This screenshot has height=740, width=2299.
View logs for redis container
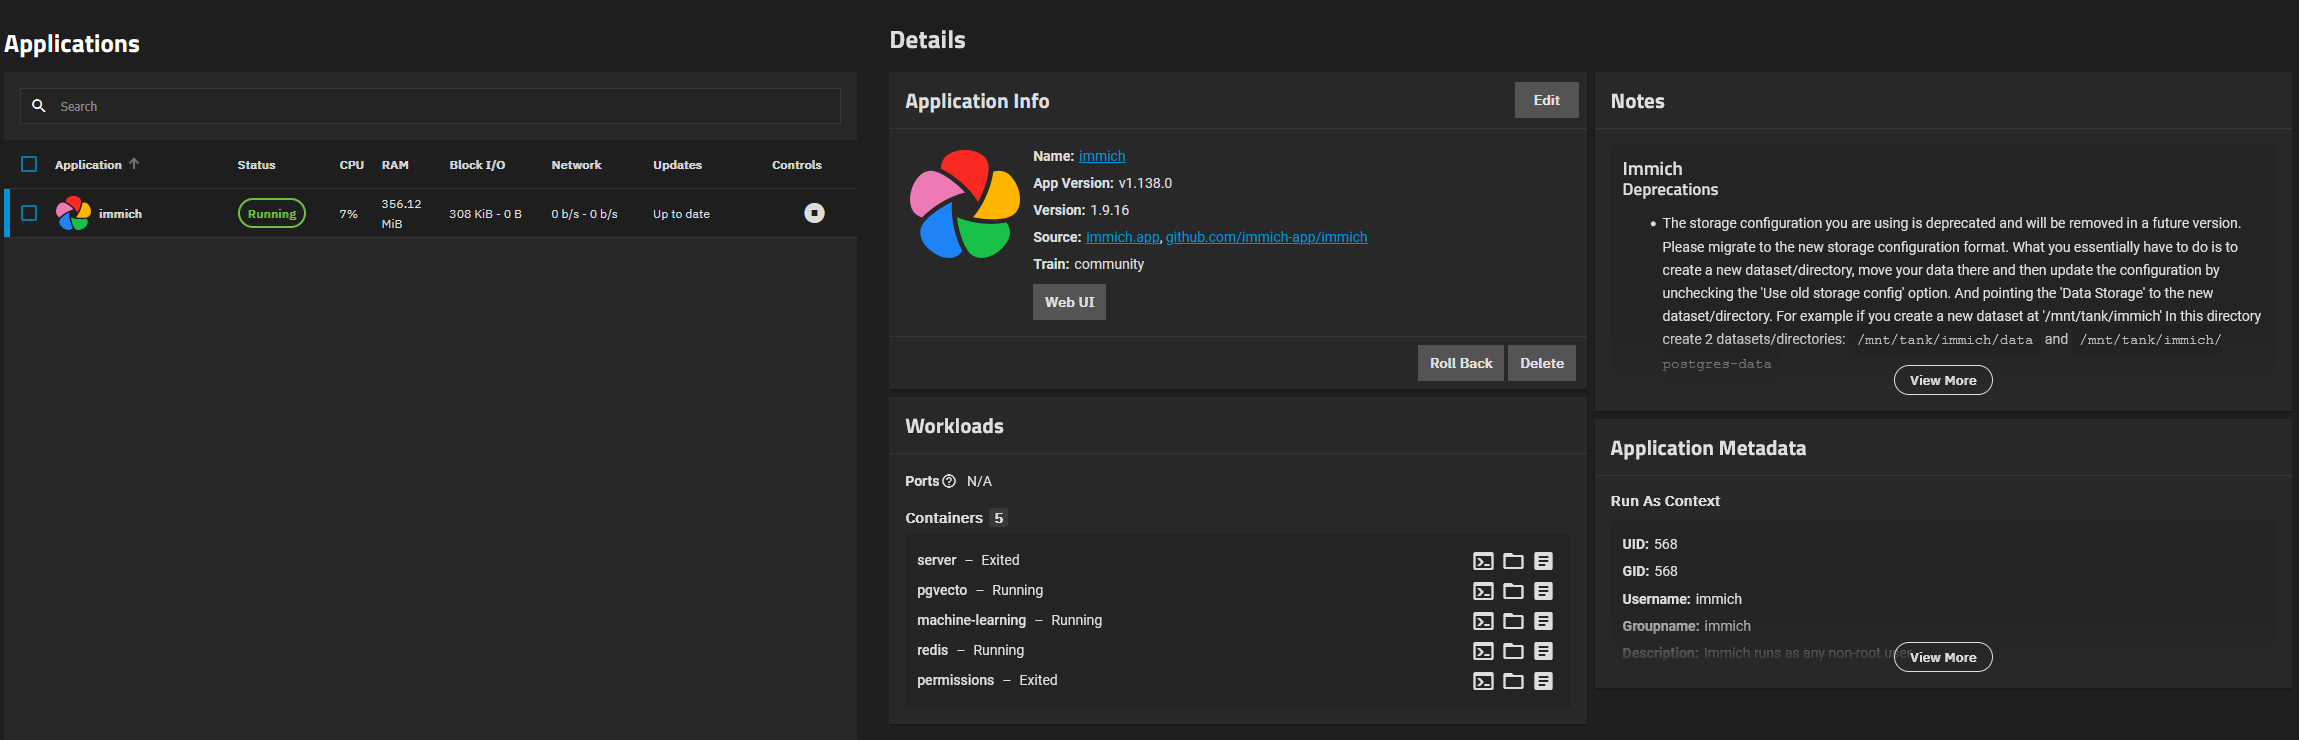point(1543,651)
